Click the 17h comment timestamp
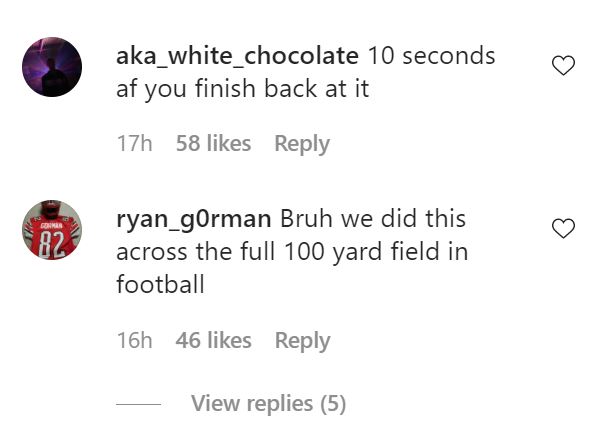Image resolution: width=601 pixels, height=424 pixels. (x=134, y=144)
